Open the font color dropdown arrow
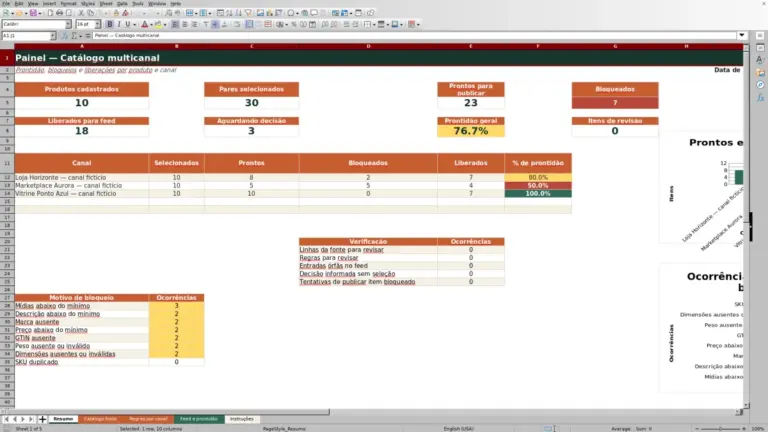 151,24
